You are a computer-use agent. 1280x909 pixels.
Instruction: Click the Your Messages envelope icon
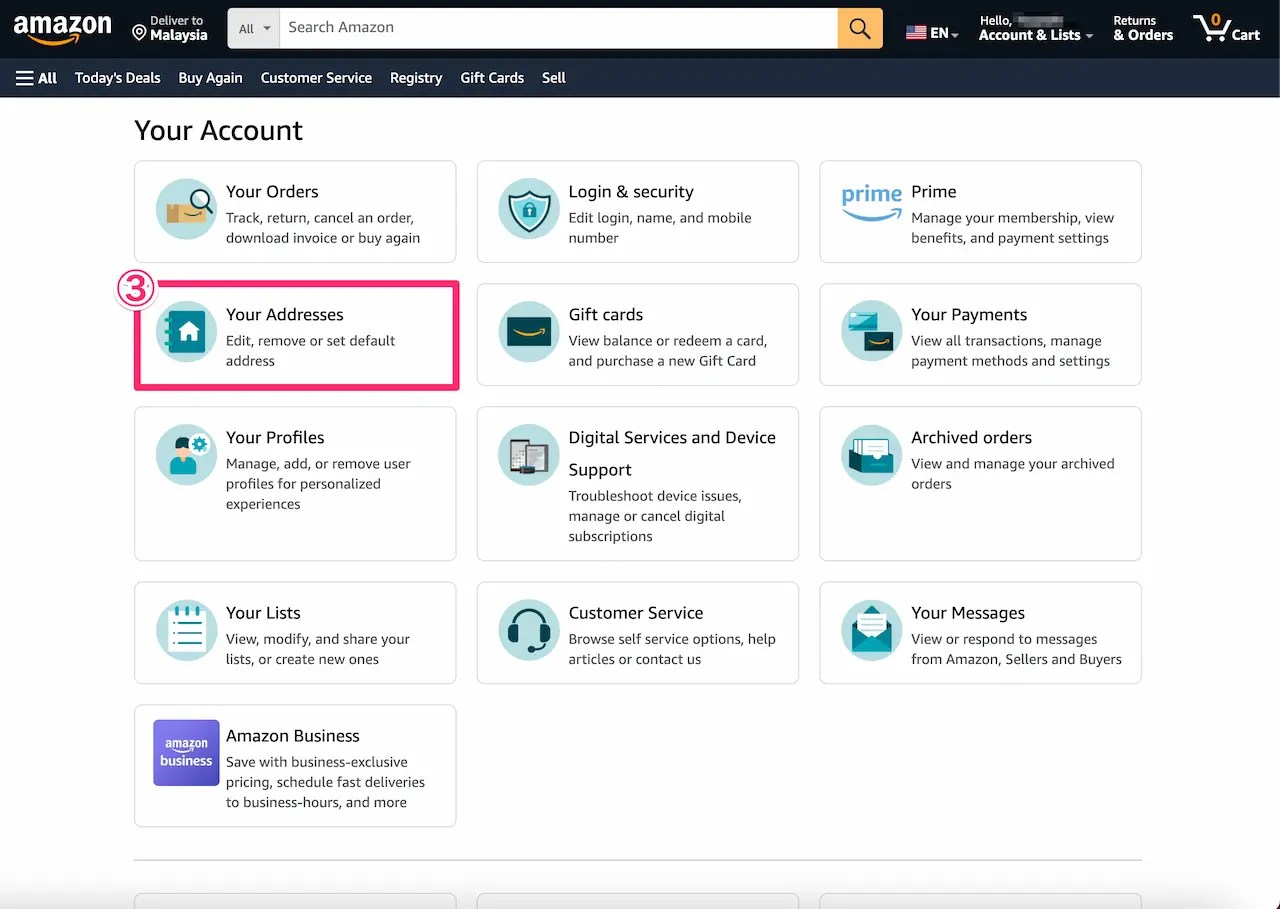click(x=871, y=631)
